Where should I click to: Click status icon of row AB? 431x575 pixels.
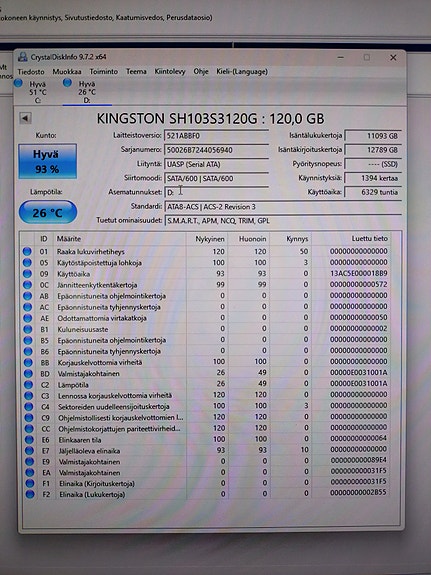tap(28, 296)
